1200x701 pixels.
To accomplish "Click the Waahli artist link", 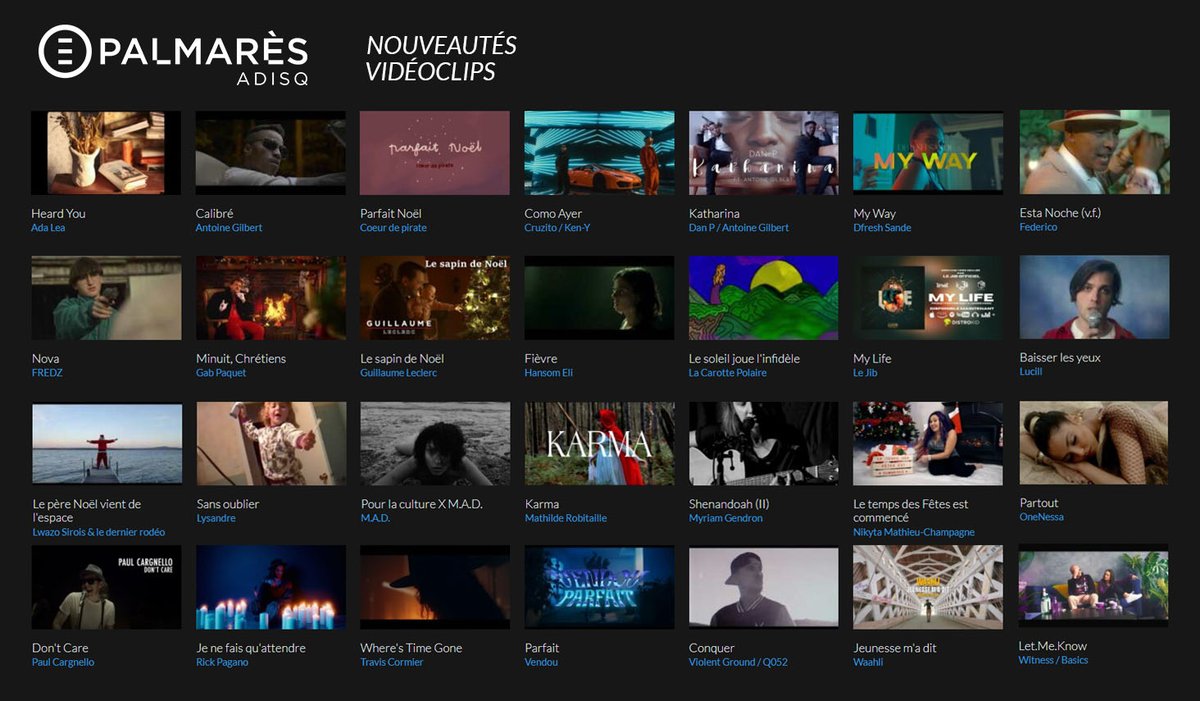I will pos(868,662).
